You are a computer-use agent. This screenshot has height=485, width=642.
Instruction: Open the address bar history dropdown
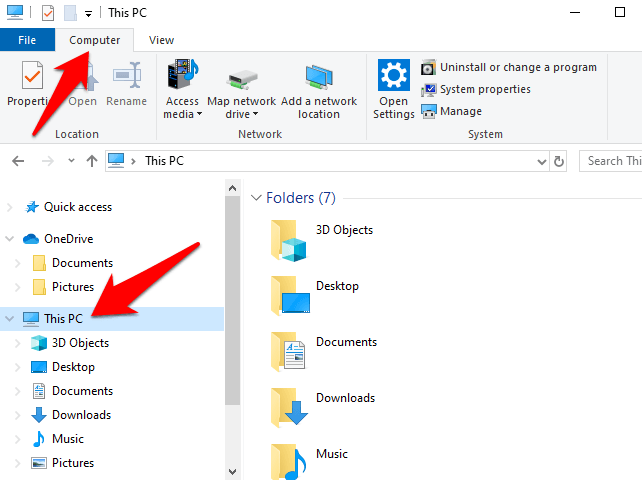tap(542, 162)
